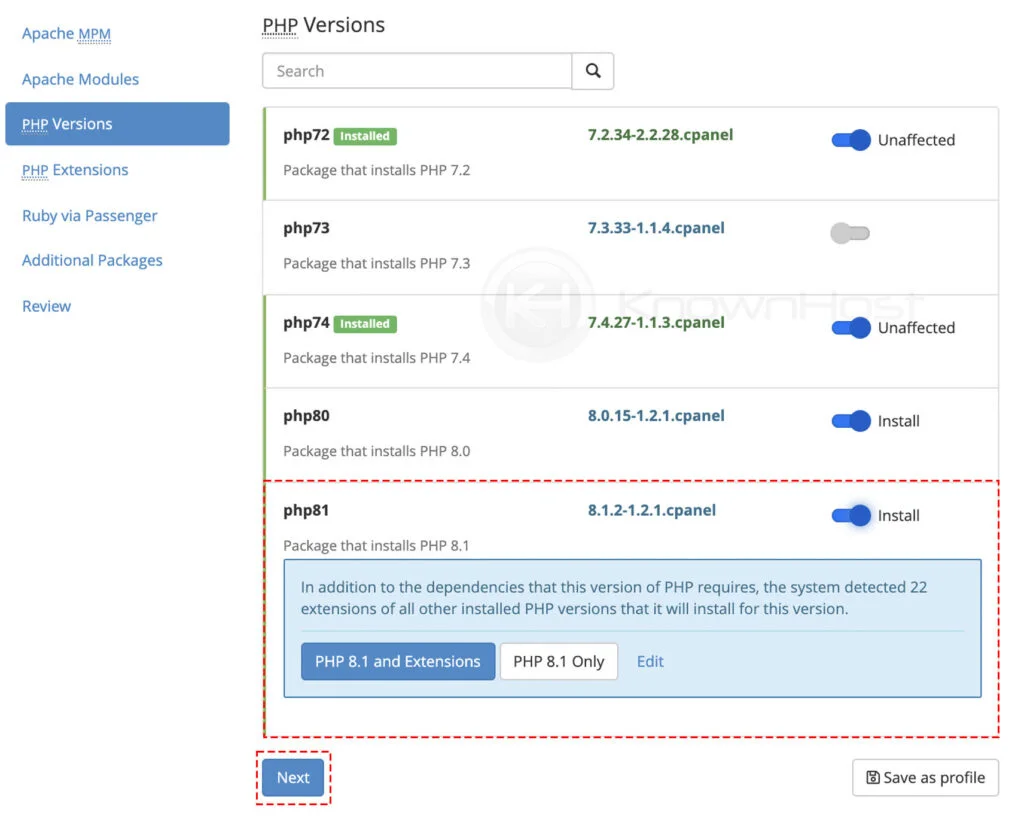This screenshot has height=816, width=1024.
Task: Navigate to Additional Packages
Action: (x=92, y=260)
